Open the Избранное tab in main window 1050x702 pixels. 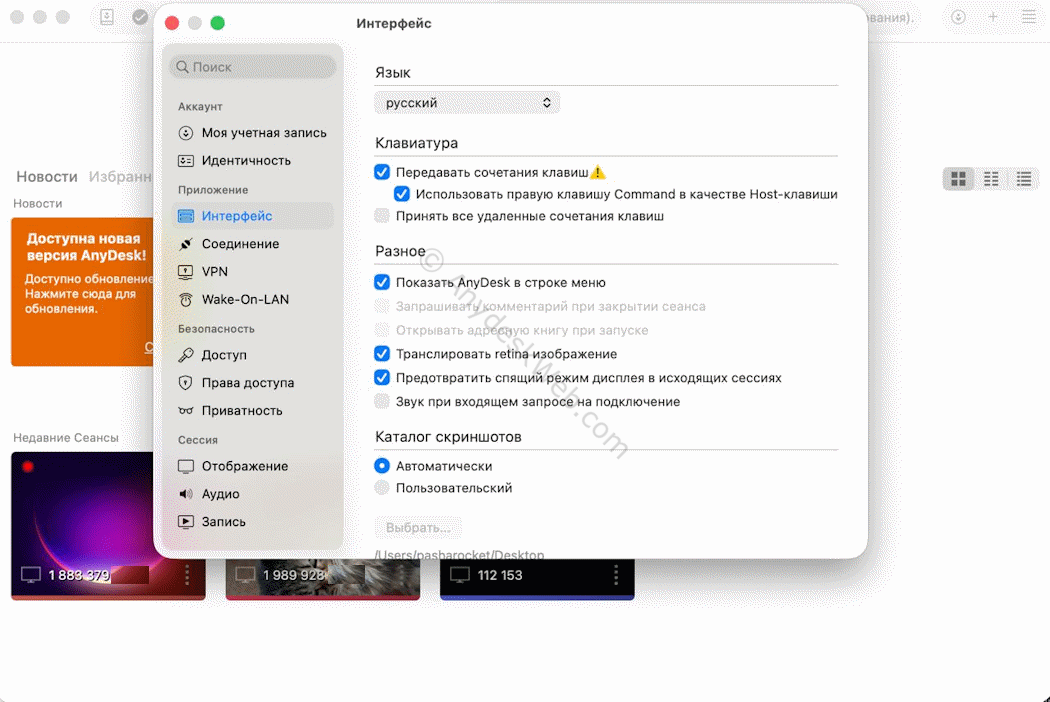click(121, 177)
